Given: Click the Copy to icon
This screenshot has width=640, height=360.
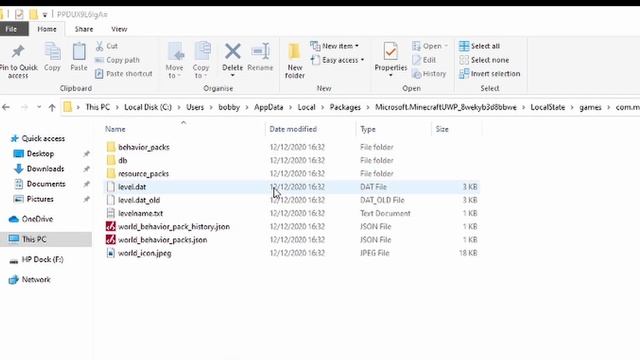Looking at the screenshot, I should pos(202,51).
